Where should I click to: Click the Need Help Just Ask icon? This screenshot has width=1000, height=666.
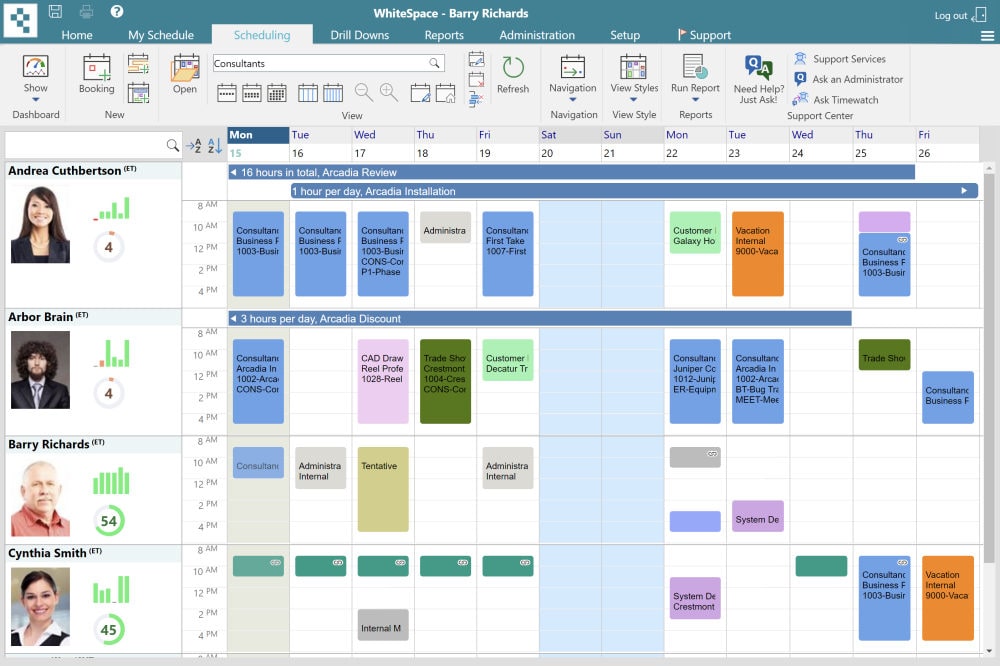758,67
